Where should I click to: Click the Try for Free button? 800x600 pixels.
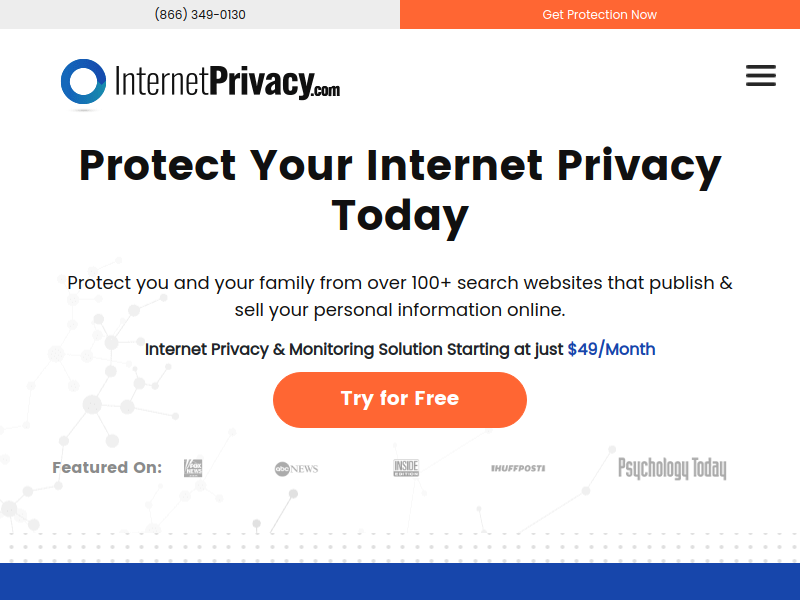click(400, 399)
